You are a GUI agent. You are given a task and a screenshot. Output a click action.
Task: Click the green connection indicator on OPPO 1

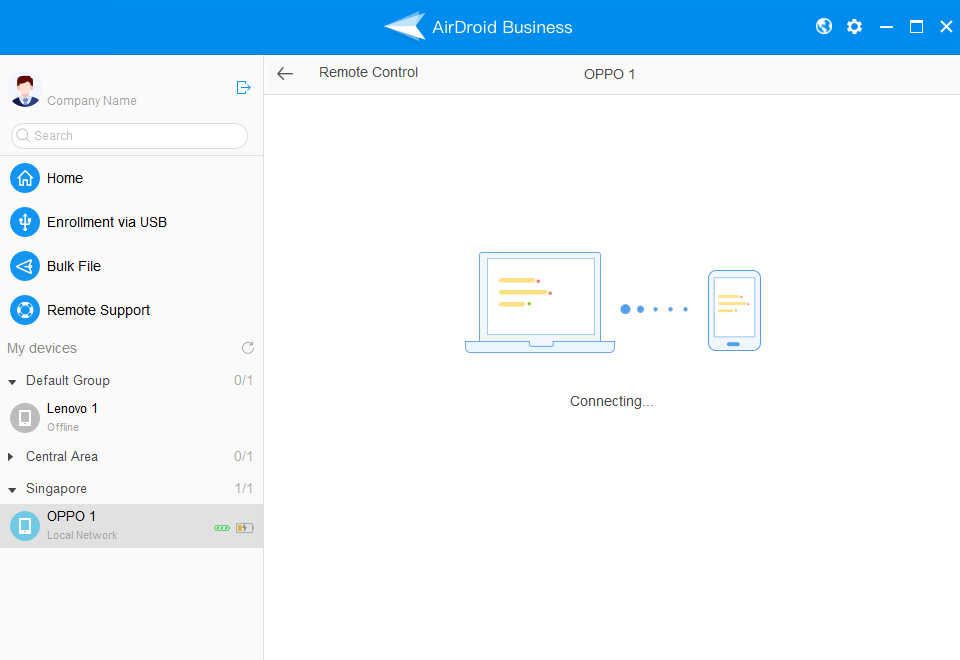click(222, 528)
